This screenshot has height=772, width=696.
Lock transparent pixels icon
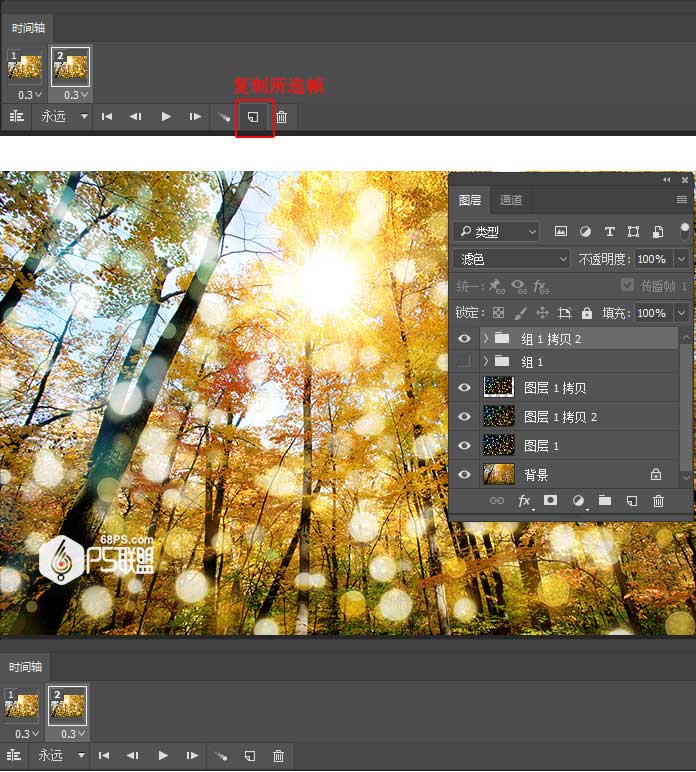pos(499,313)
